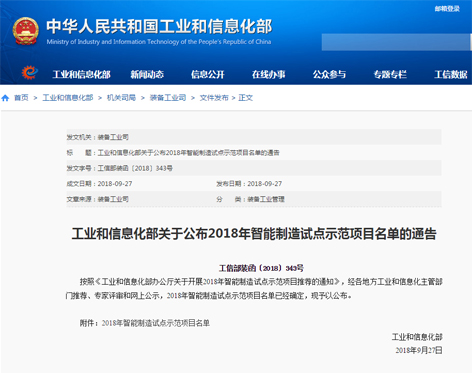Open 公众参与 navigation menu
472x373 pixels.
pyautogui.click(x=329, y=74)
